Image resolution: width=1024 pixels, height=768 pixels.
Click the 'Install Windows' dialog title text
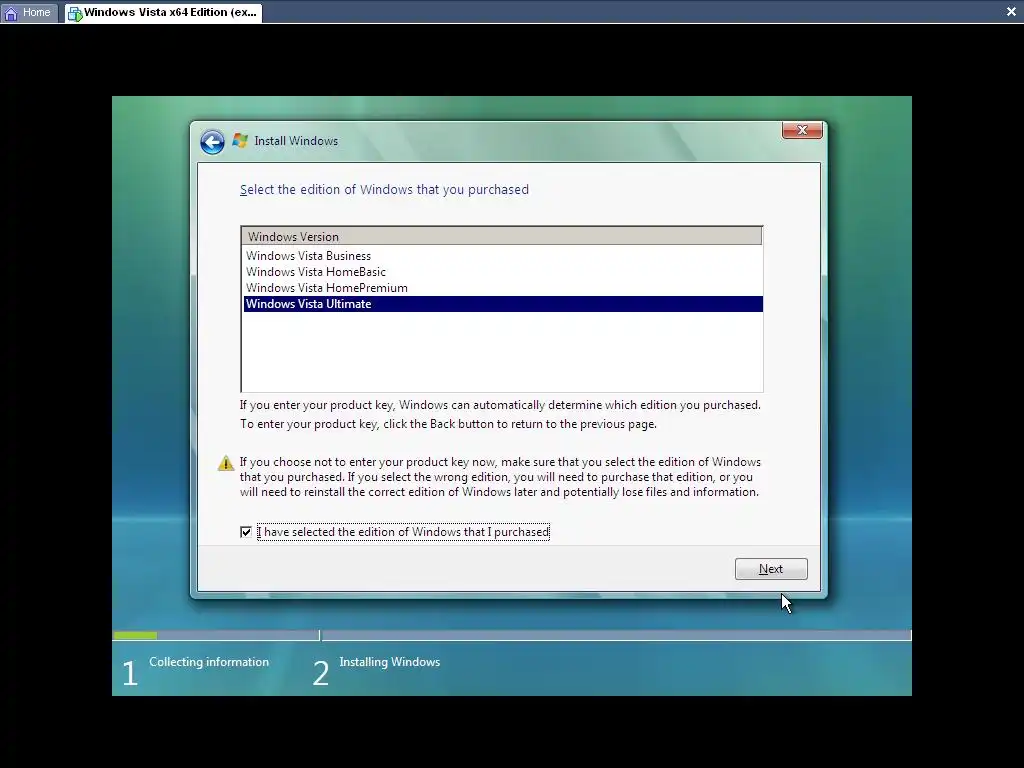(296, 141)
